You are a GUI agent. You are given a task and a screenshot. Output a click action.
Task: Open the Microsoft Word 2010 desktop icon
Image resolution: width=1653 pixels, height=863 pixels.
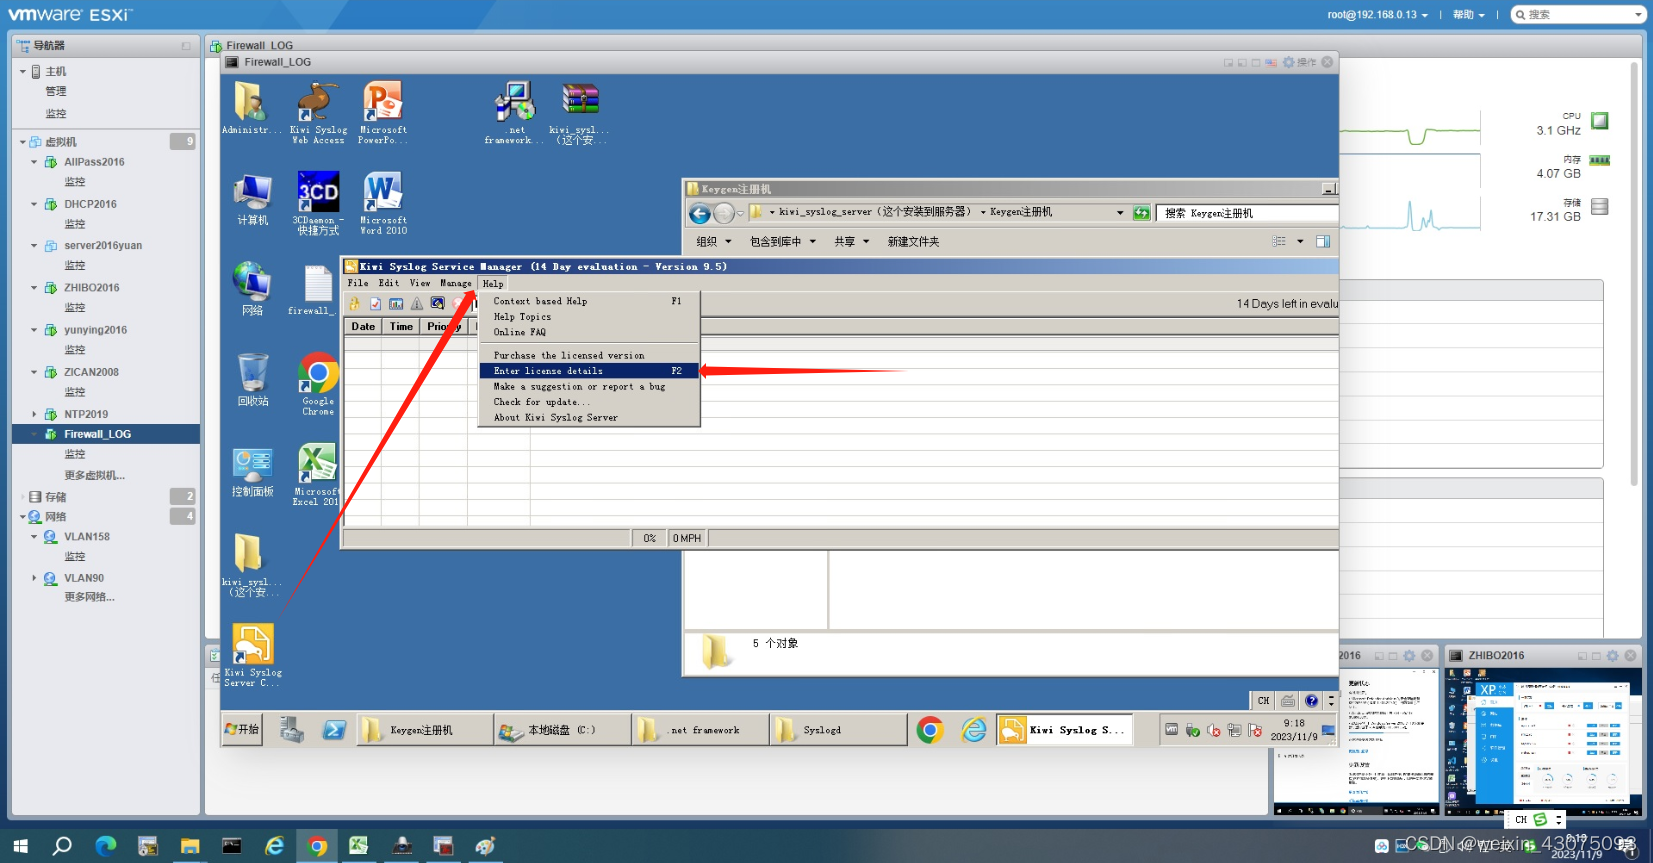click(383, 203)
